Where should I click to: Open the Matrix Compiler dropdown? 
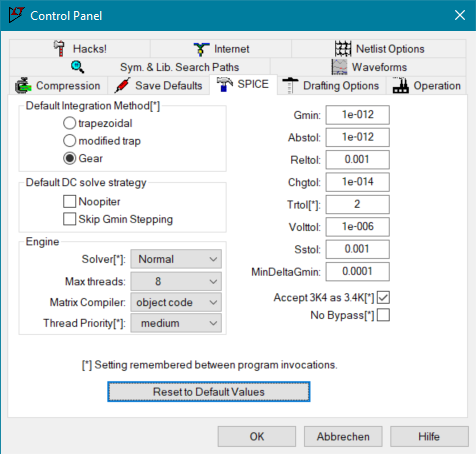(x=176, y=302)
